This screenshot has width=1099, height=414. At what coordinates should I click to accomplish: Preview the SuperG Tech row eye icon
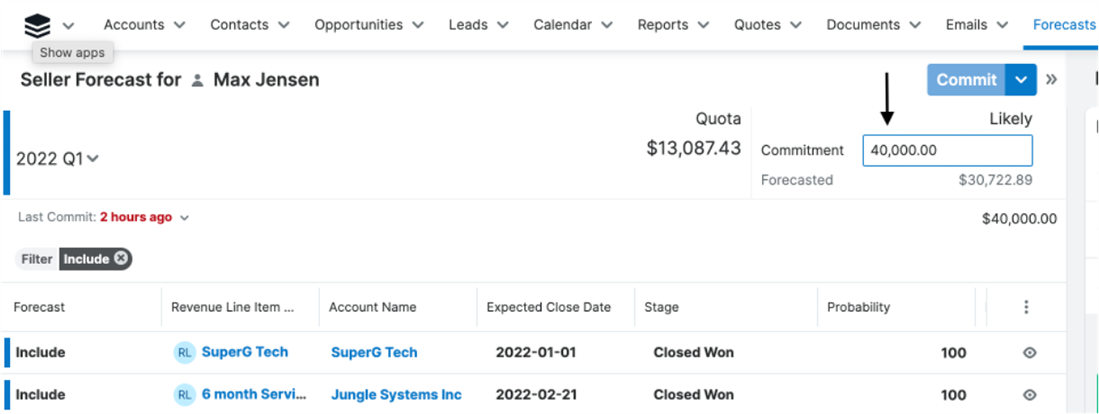pyautogui.click(x=1030, y=353)
